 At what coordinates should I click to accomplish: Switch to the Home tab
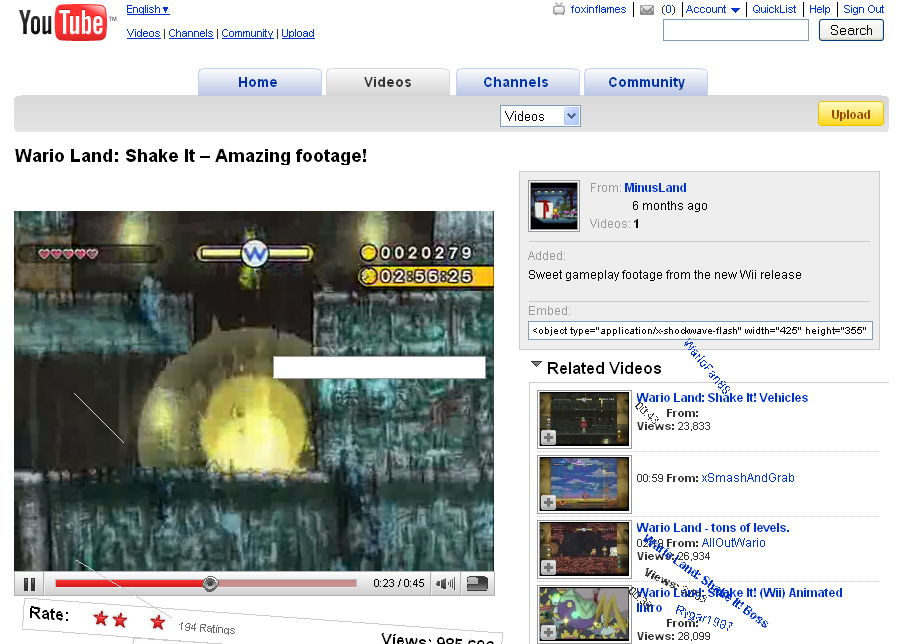258,82
